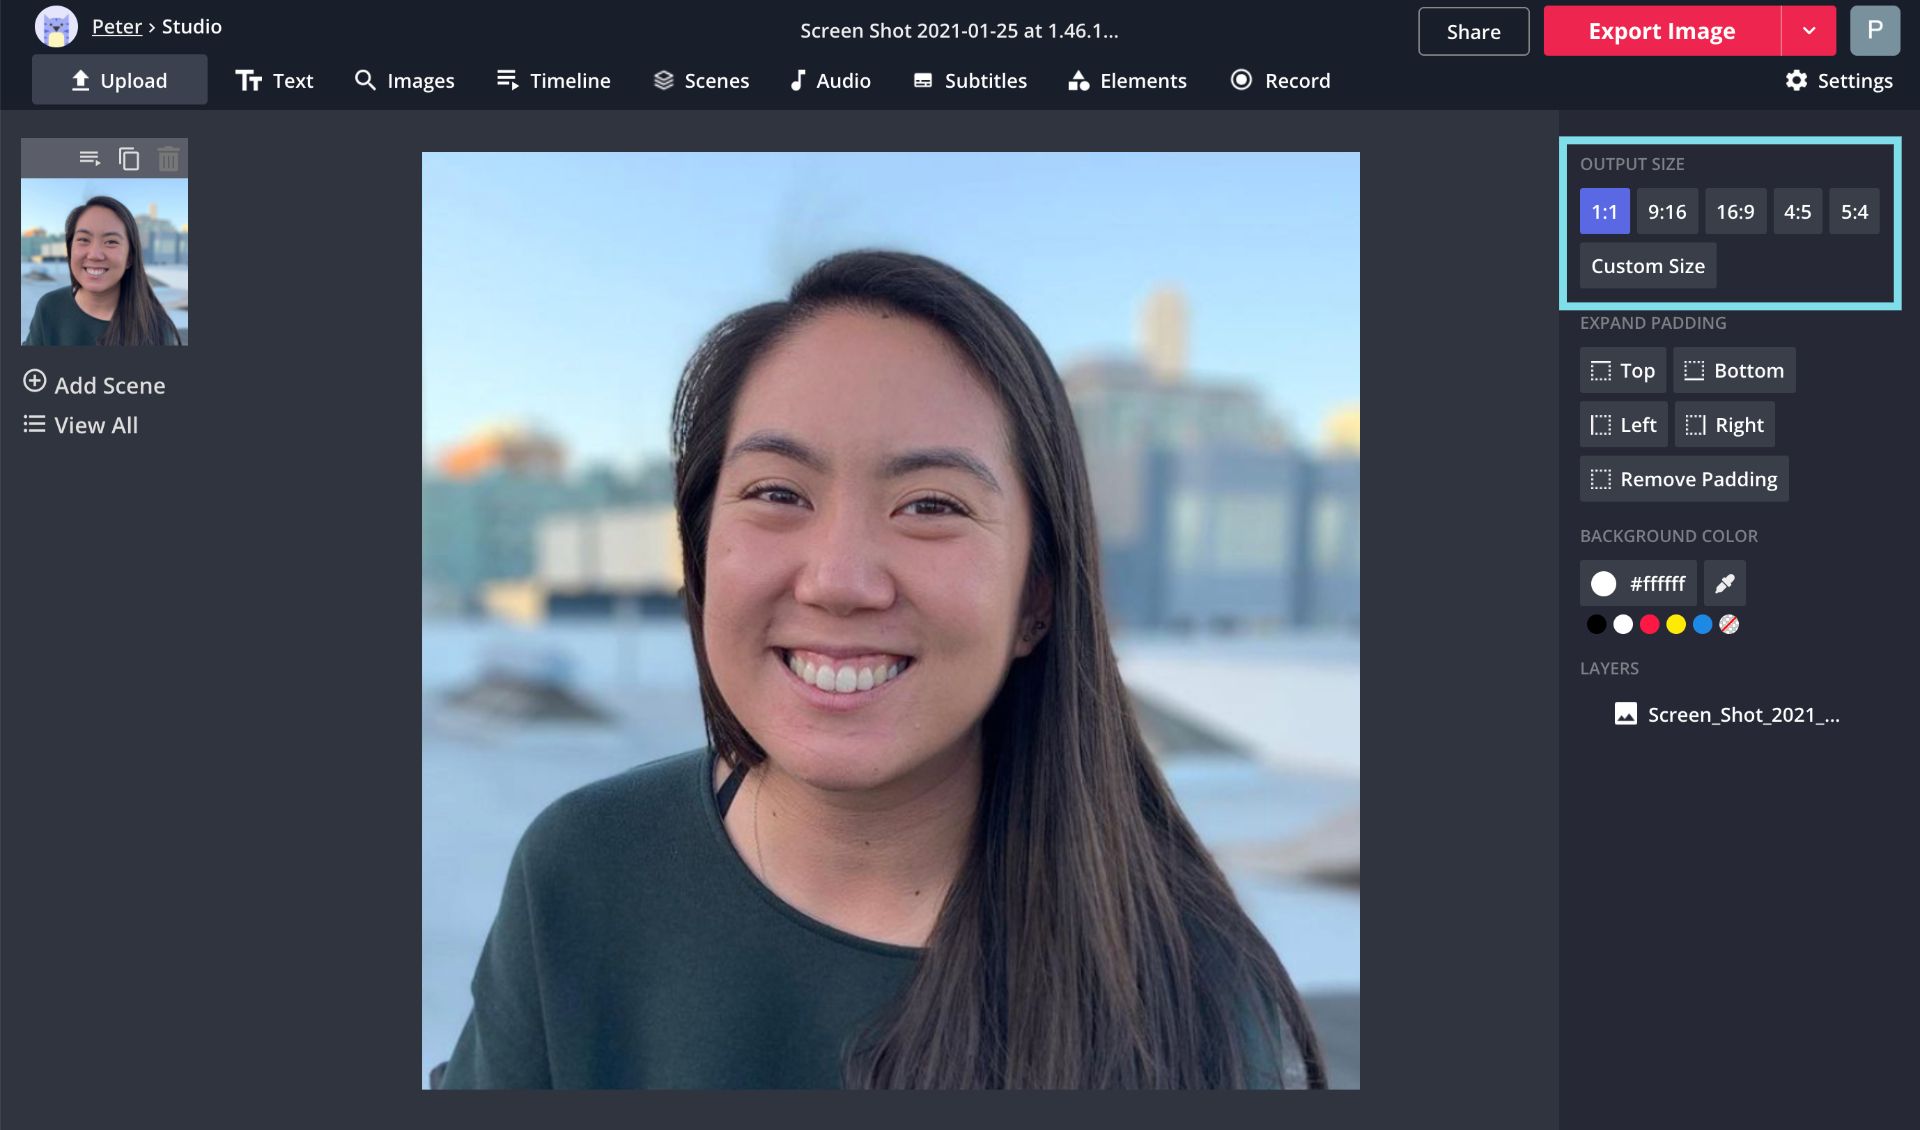Remove padding from the image
The width and height of the screenshot is (1920, 1130).
click(x=1683, y=478)
